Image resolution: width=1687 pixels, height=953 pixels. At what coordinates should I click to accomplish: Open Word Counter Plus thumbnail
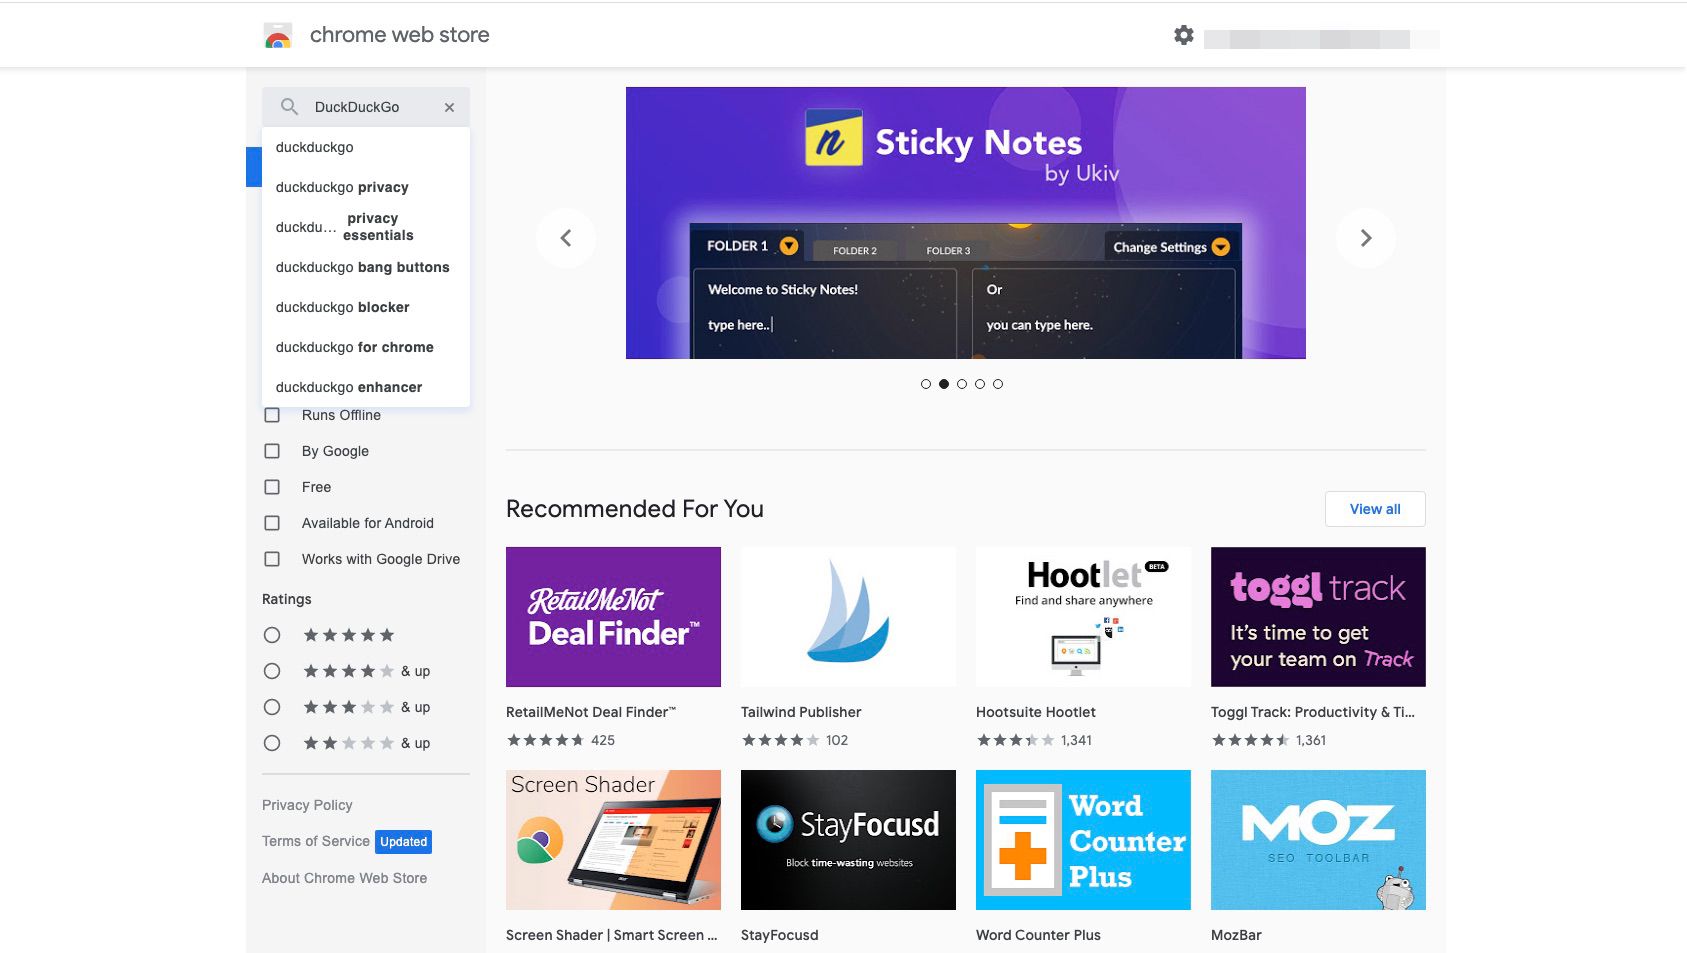[1083, 840]
